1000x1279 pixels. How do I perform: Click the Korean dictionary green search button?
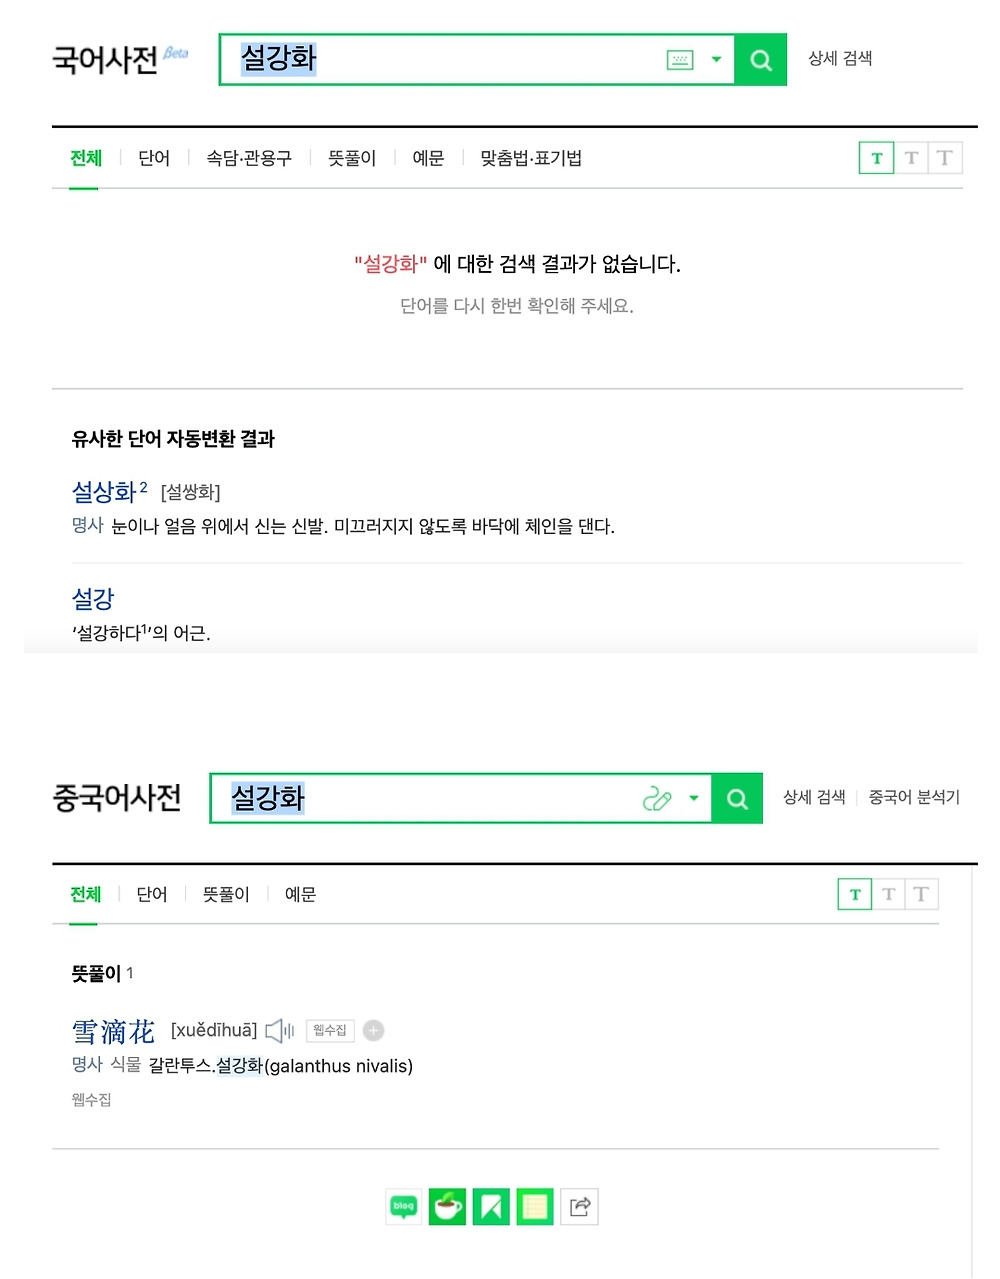click(x=761, y=60)
